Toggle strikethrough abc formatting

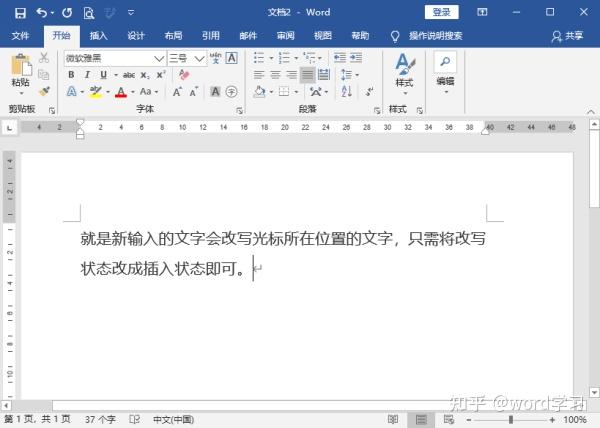129,75
